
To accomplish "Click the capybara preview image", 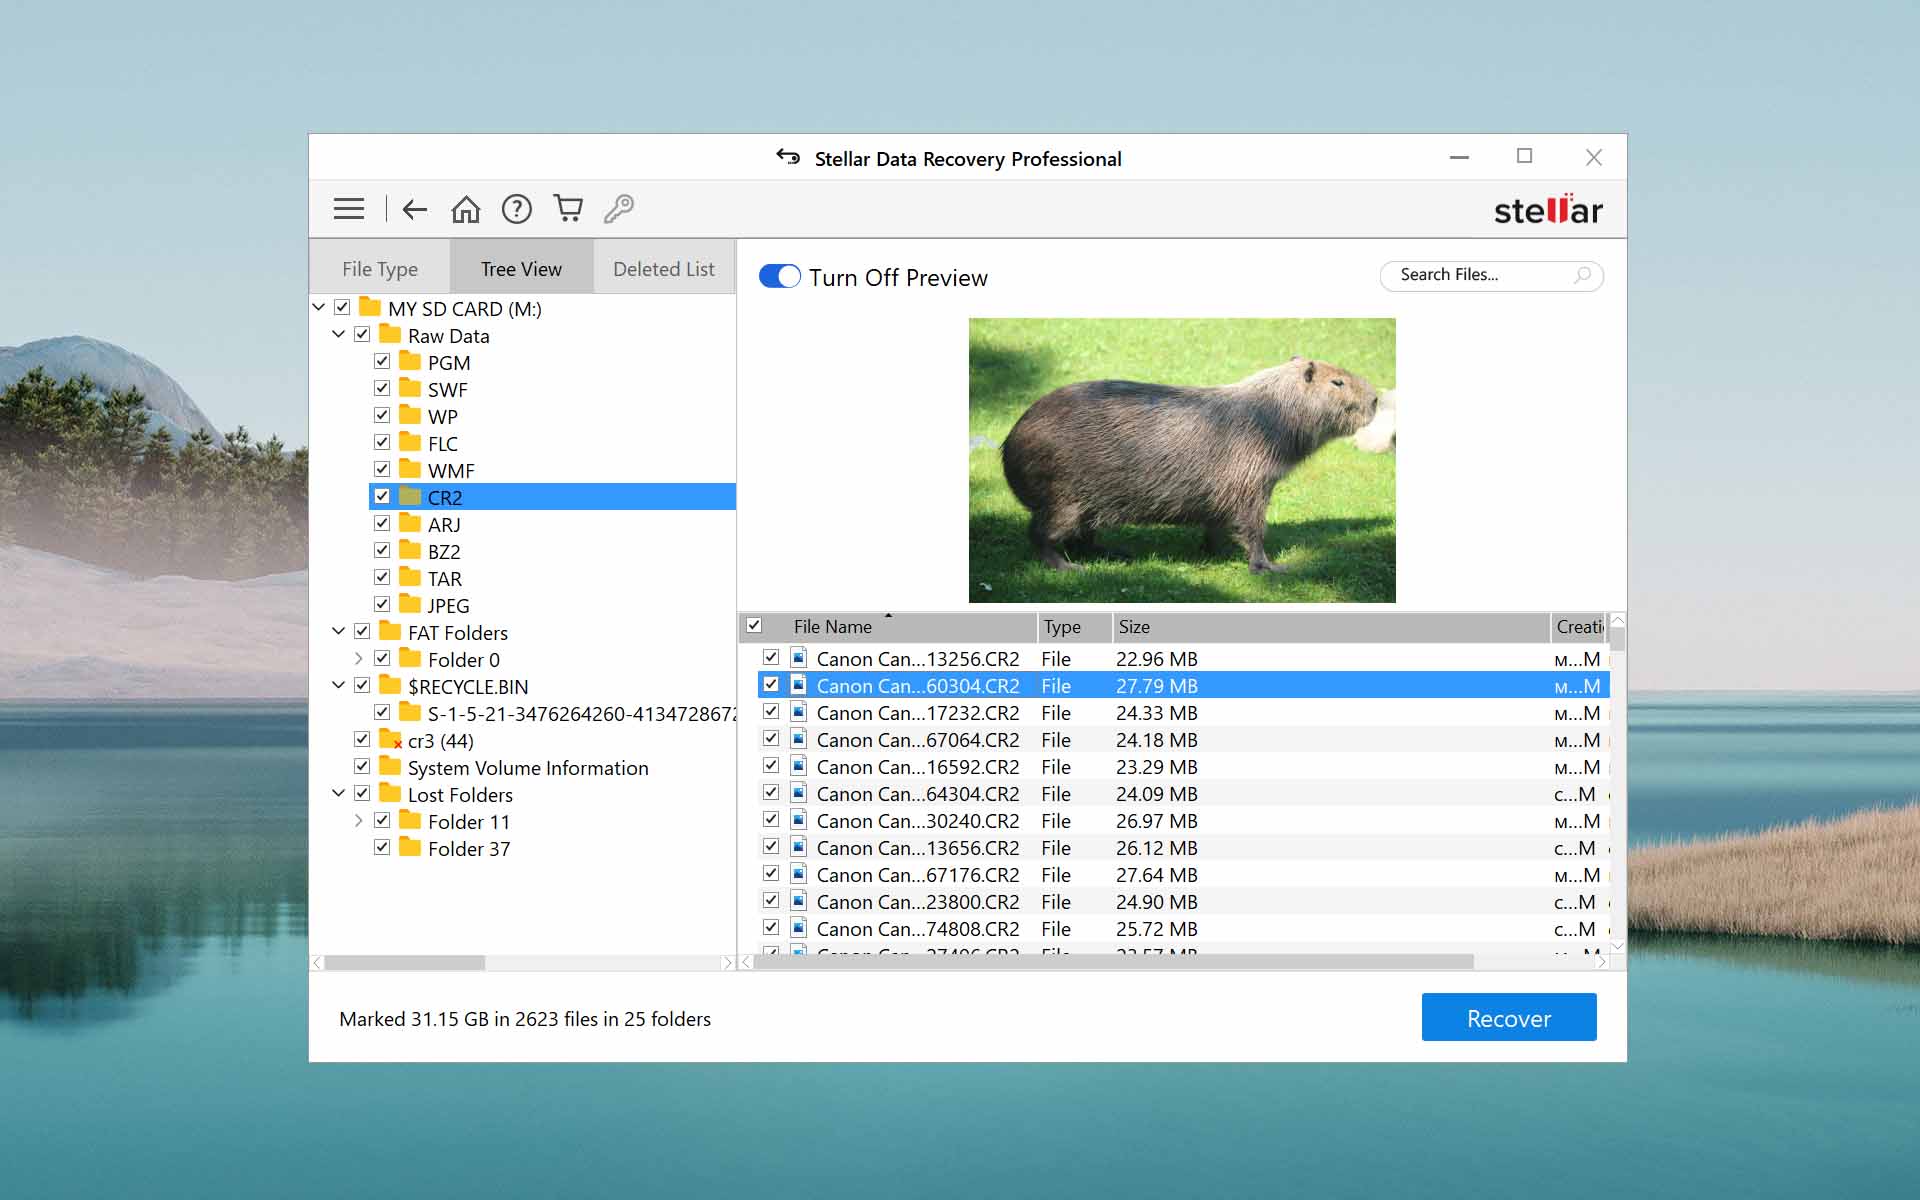I will [1182, 460].
